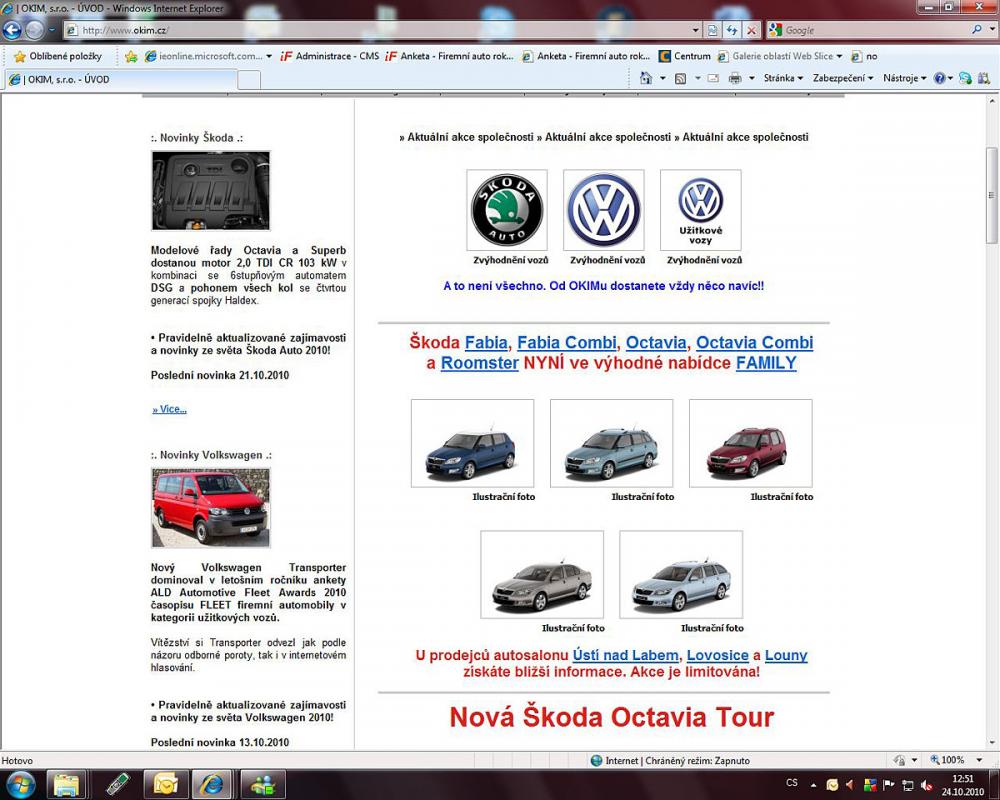Print the page with the printer icon
1000x800 pixels.
(735, 78)
